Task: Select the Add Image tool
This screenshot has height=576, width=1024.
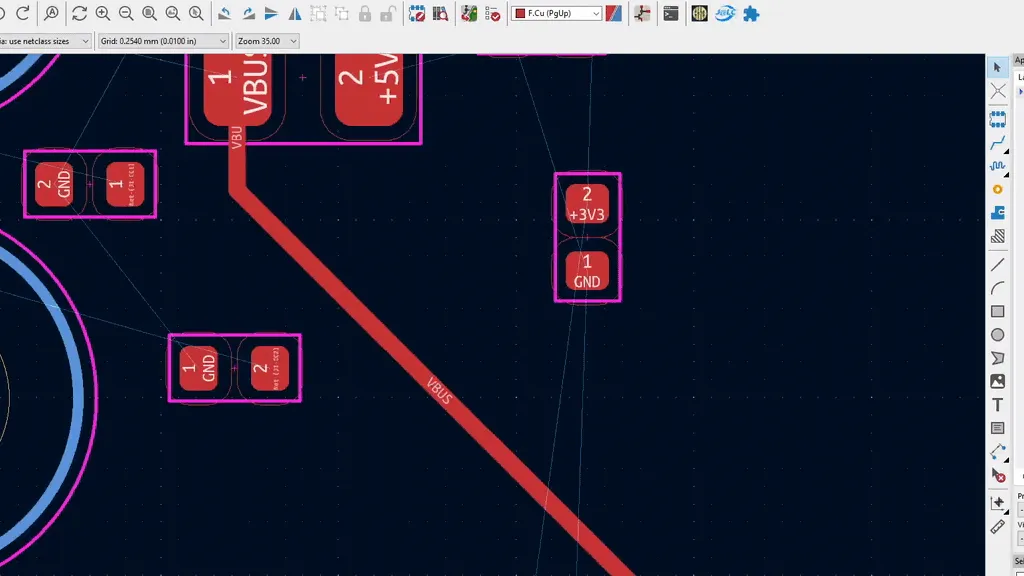Action: tap(997, 381)
